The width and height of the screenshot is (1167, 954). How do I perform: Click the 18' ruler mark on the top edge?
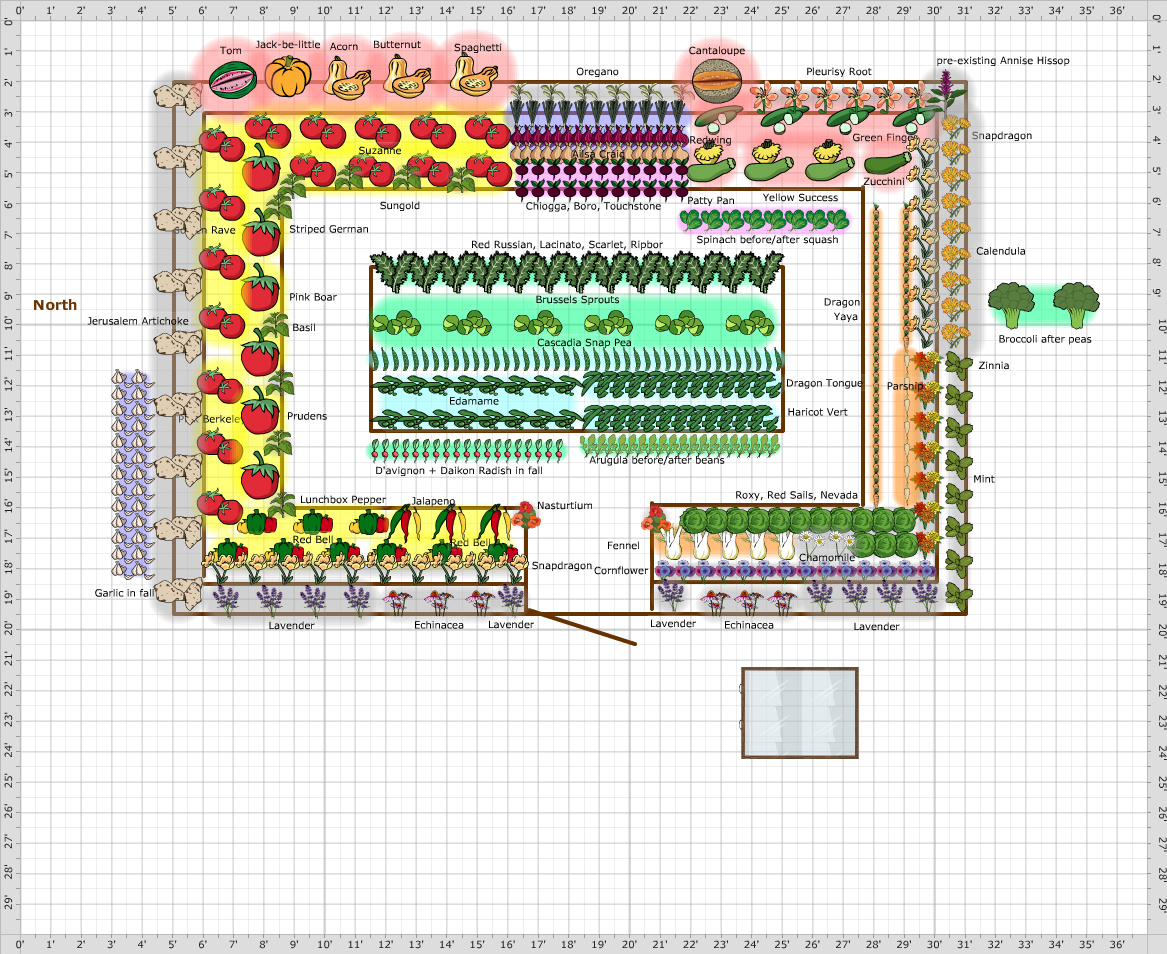[569, 10]
